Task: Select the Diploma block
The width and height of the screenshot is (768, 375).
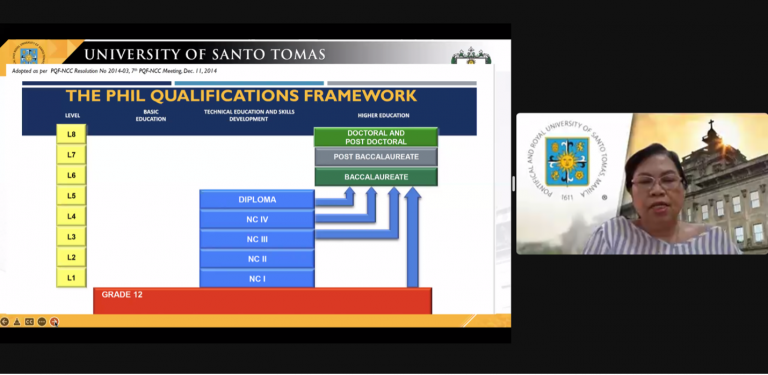Action: (257, 199)
